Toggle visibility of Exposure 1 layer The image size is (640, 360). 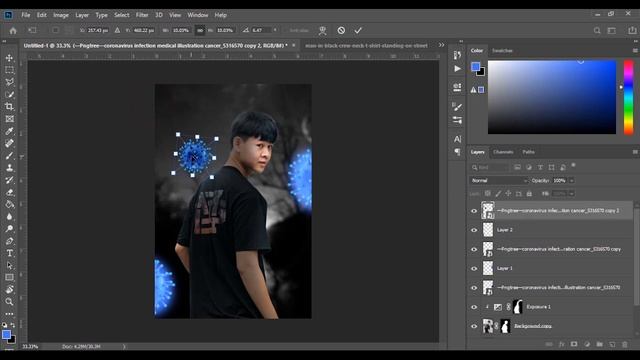point(474,307)
